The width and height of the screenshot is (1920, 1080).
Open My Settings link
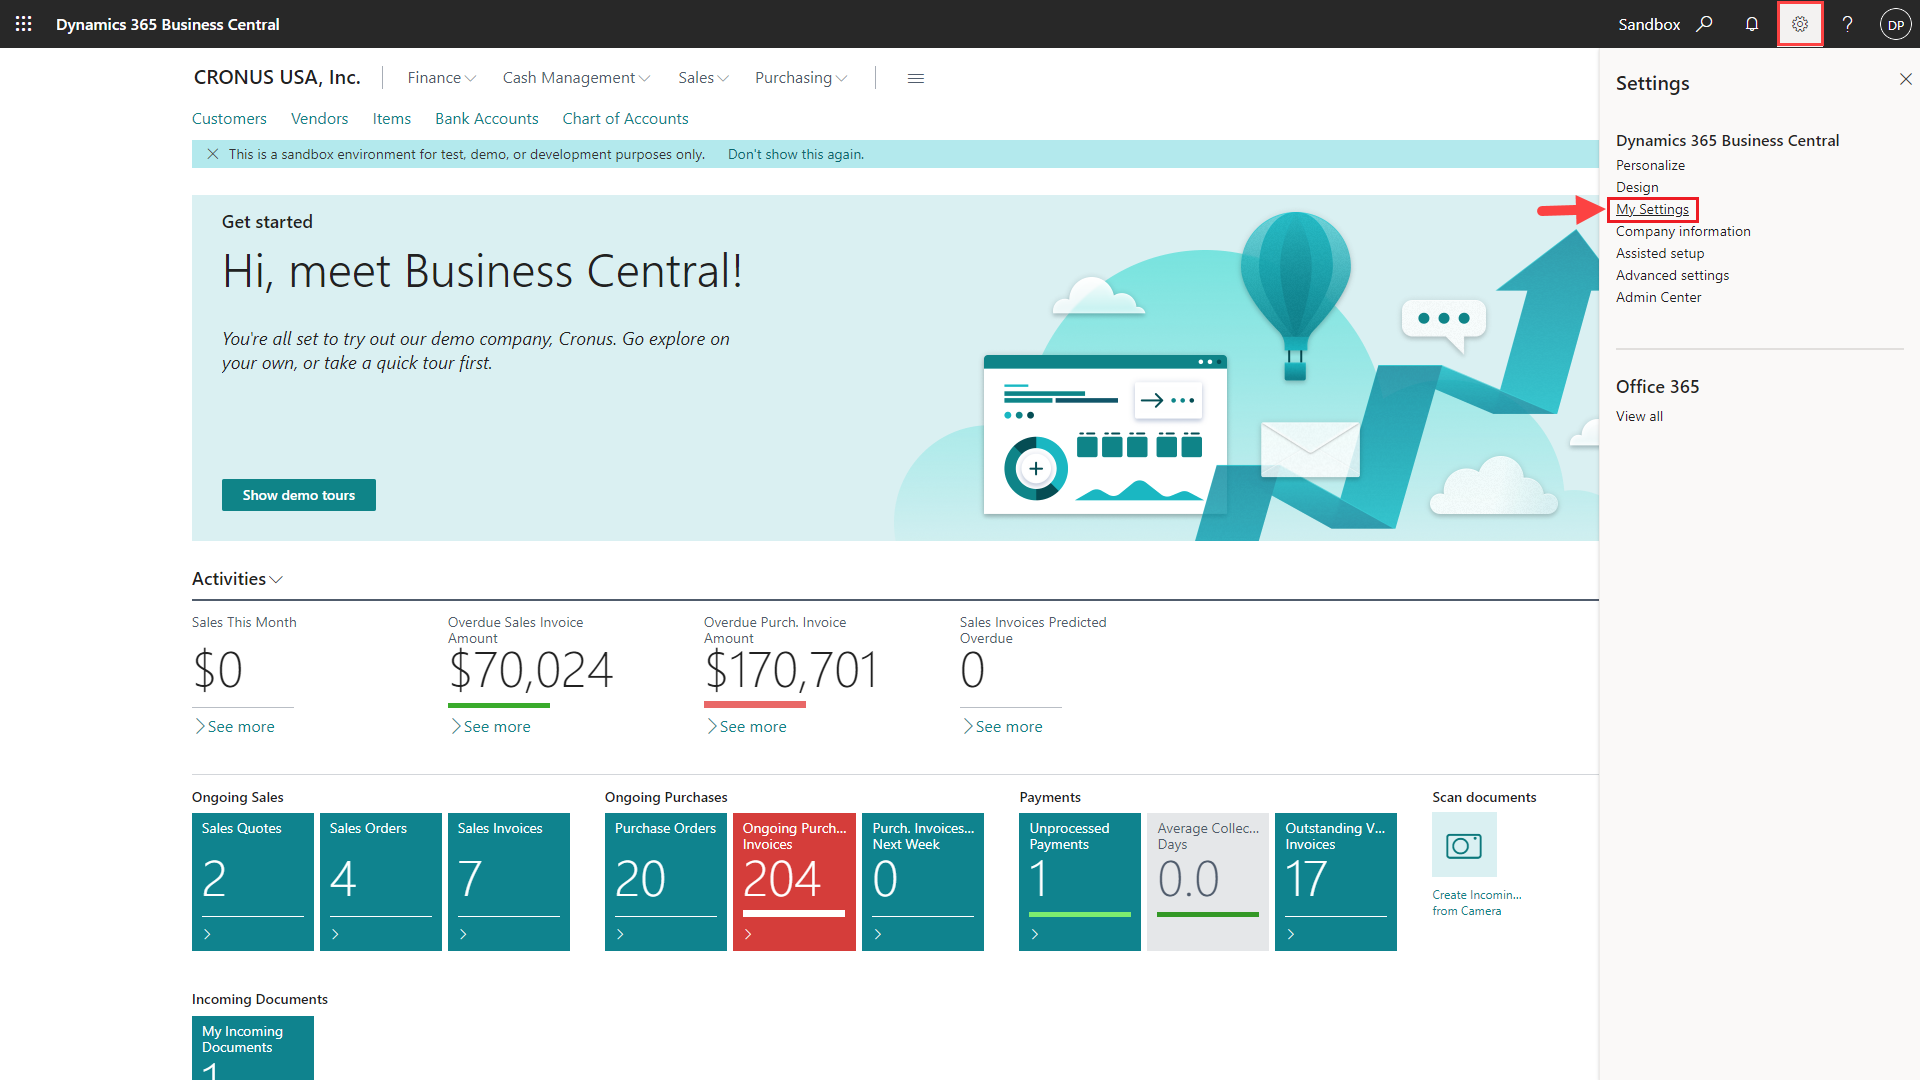pyautogui.click(x=1652, y=209)
